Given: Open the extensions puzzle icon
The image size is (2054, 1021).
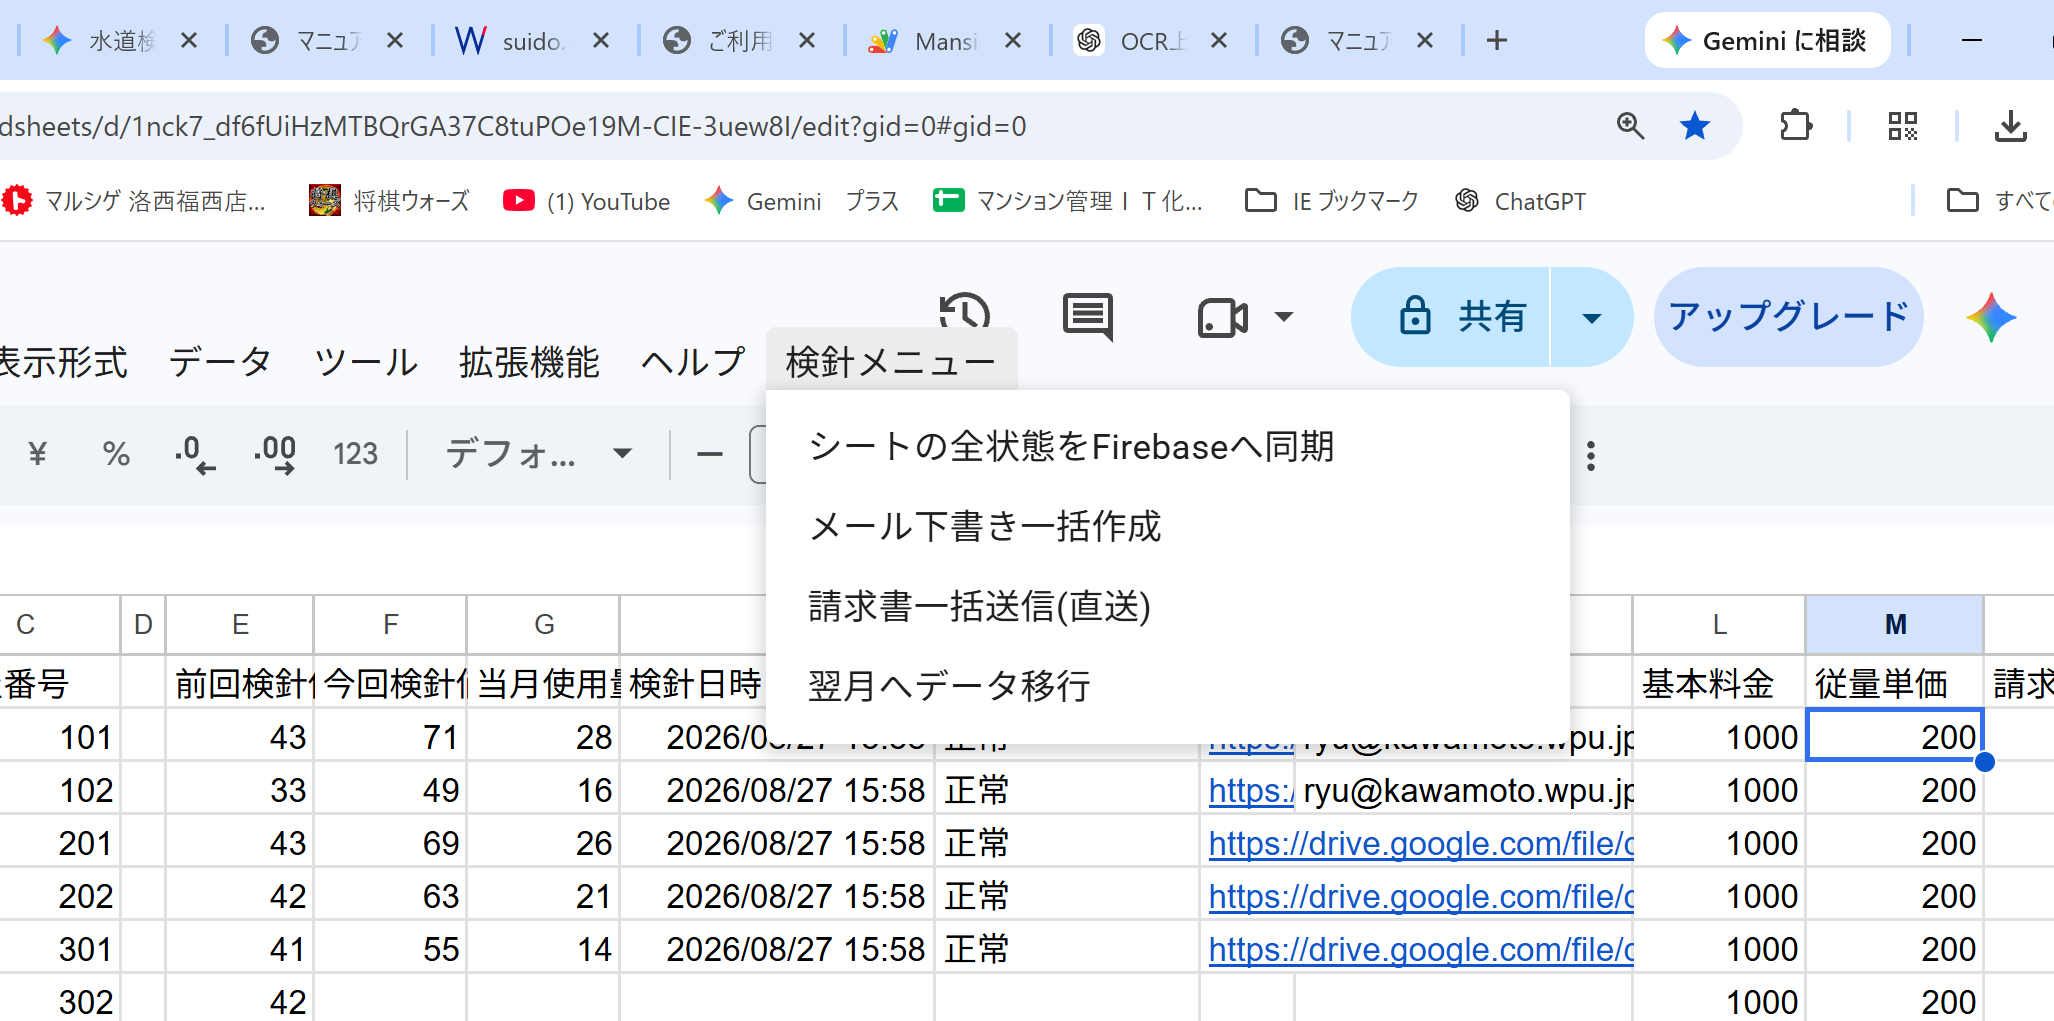Looking at the screenshot, I should pyautogui.click(x=1796, y=126).
